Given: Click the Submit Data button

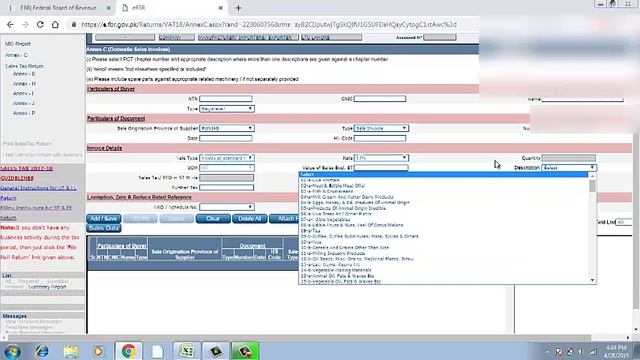Looking at the screenshot, I should [x=104, y=228].
